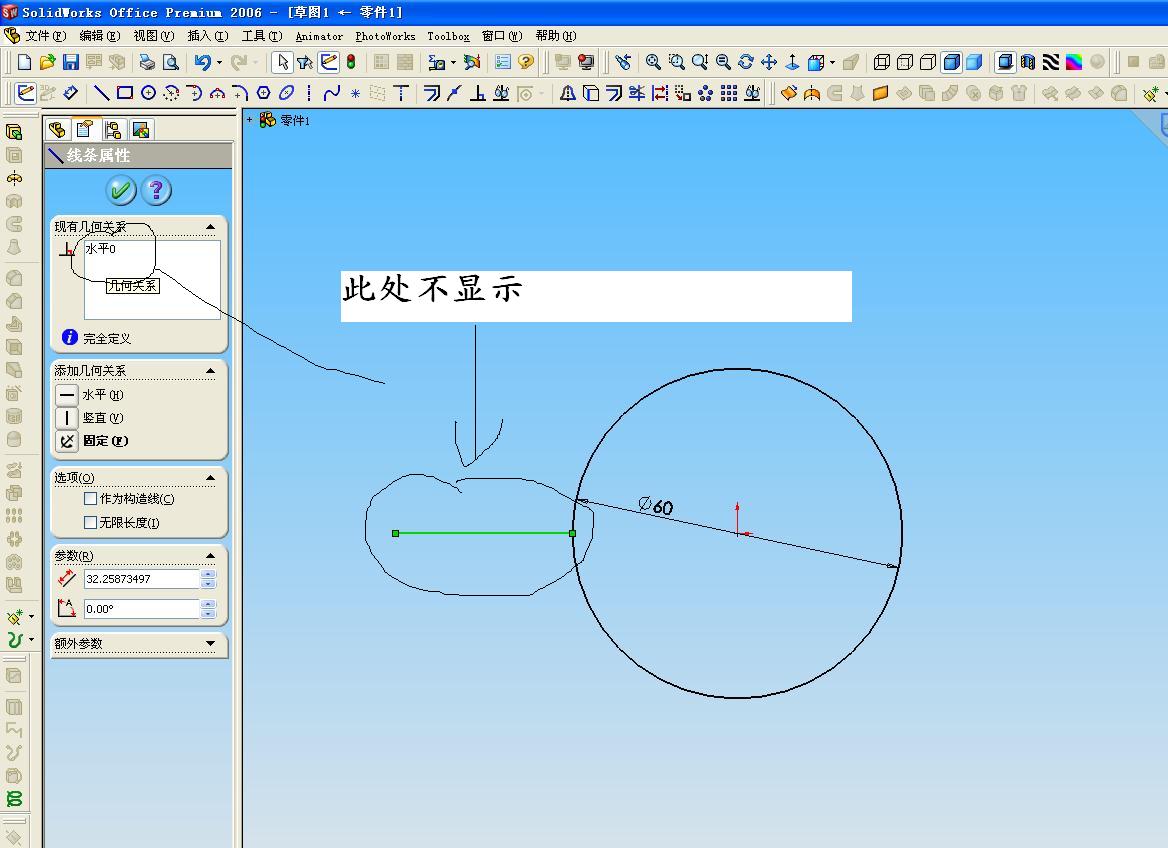The width and height of the screenshot is (1168, 848).
Task: Activate the Select arrow cursor tool
Action: click(x=282, y=63)
